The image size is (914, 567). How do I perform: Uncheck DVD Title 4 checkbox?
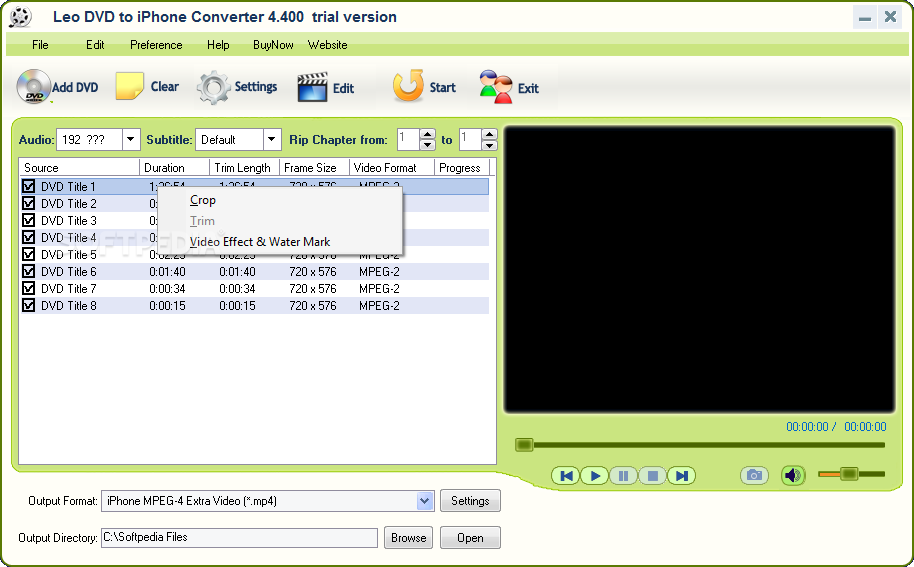29,237
